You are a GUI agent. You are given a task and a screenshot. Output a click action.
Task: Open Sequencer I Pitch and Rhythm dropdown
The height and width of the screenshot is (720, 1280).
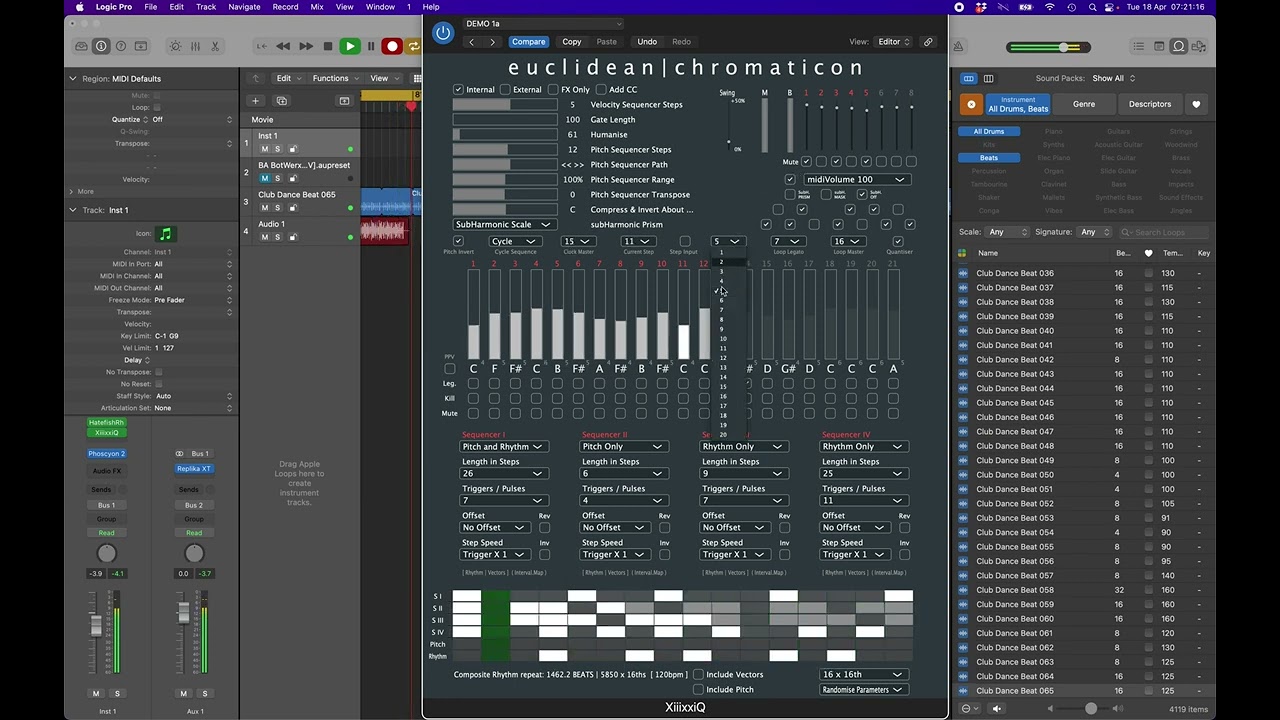pos(502,447)
